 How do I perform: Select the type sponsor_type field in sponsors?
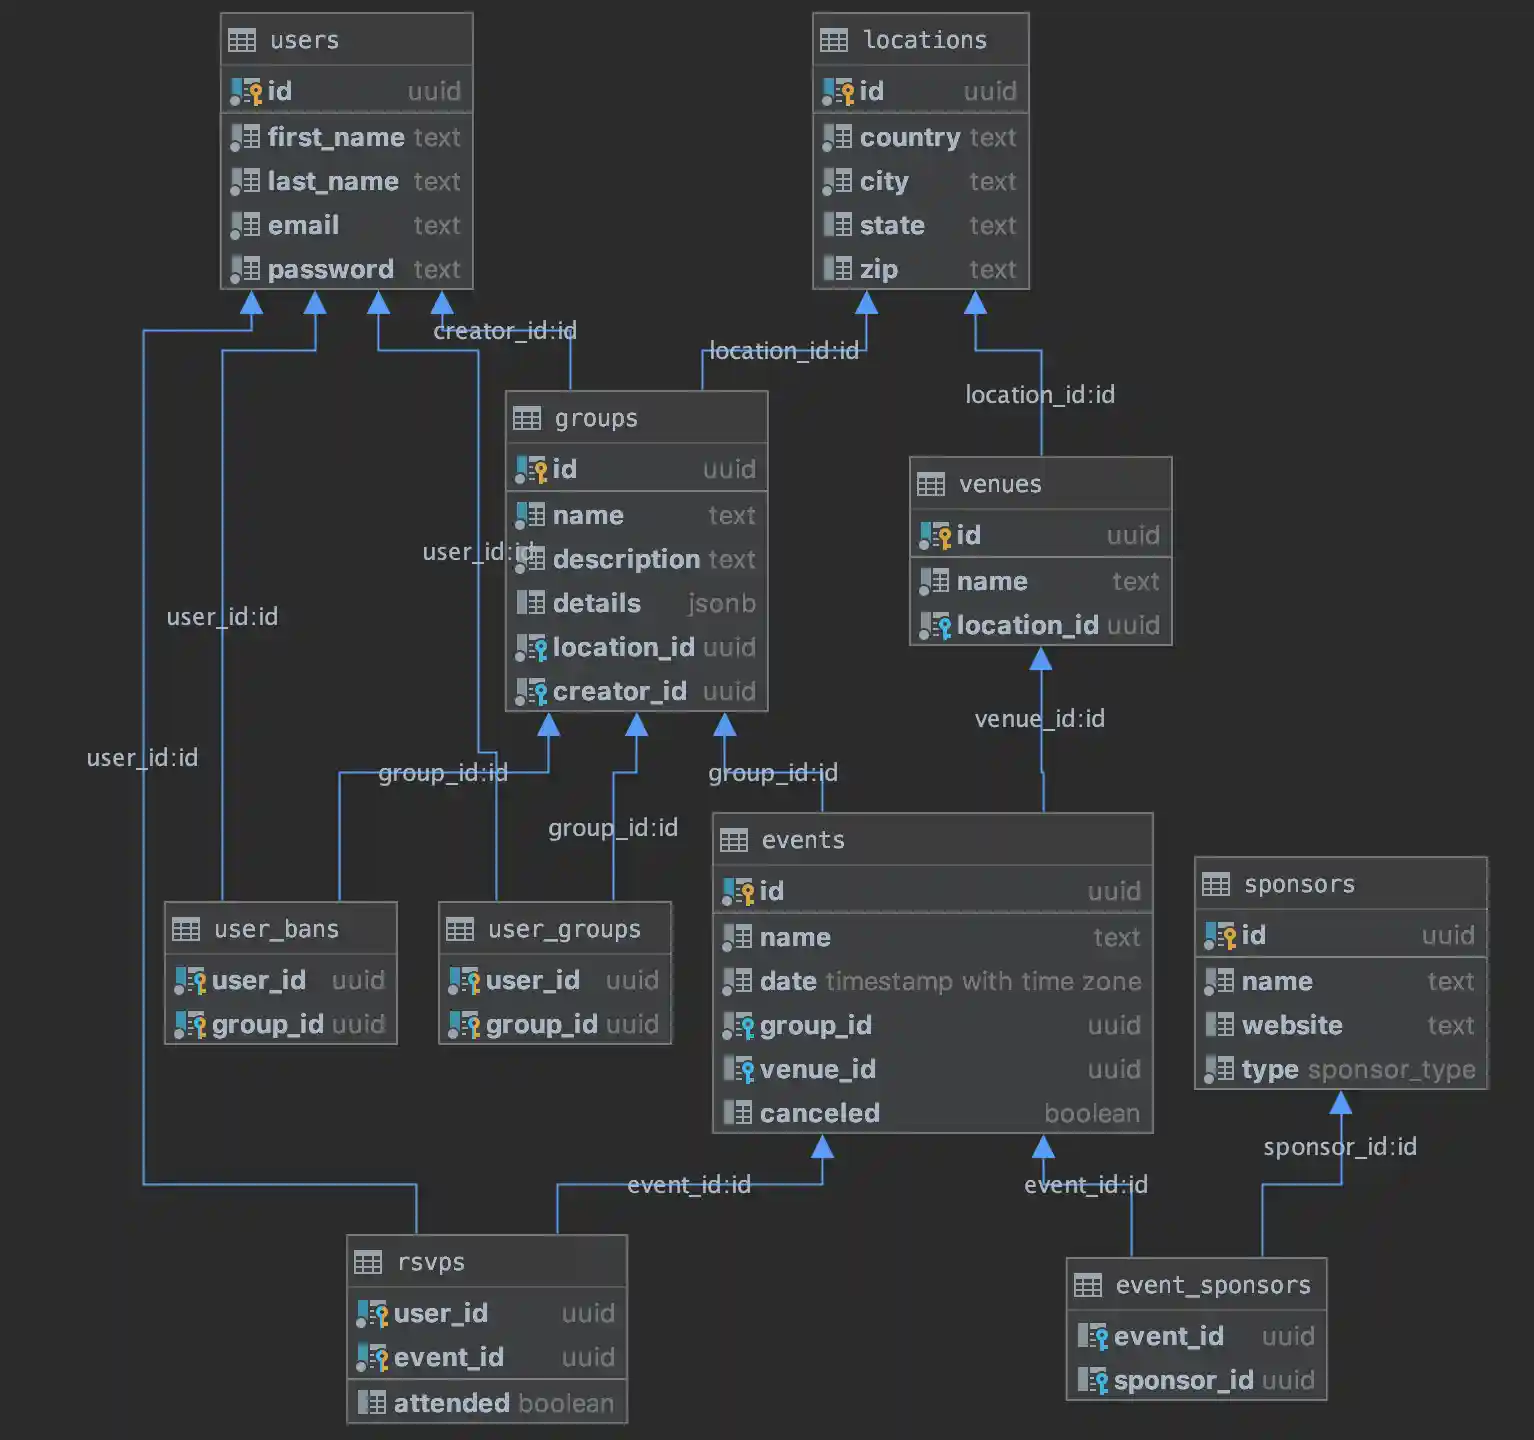point(1270,1069)
